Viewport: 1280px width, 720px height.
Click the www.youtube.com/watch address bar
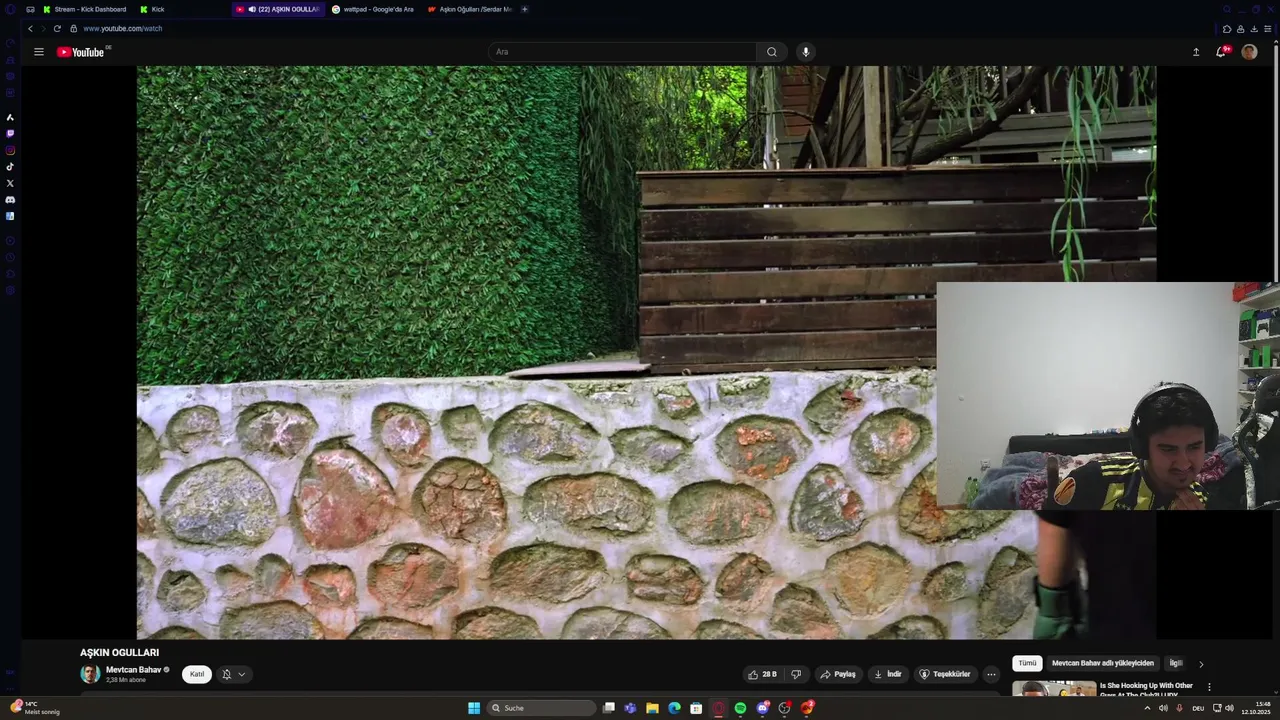pos(122,28)
